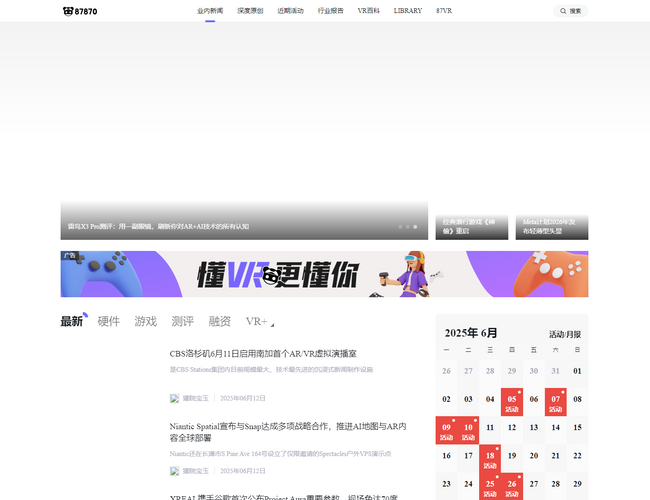The image size is (650, 500).
Task: Click author avatar under Niantic article
Action: tap(175, 471)
